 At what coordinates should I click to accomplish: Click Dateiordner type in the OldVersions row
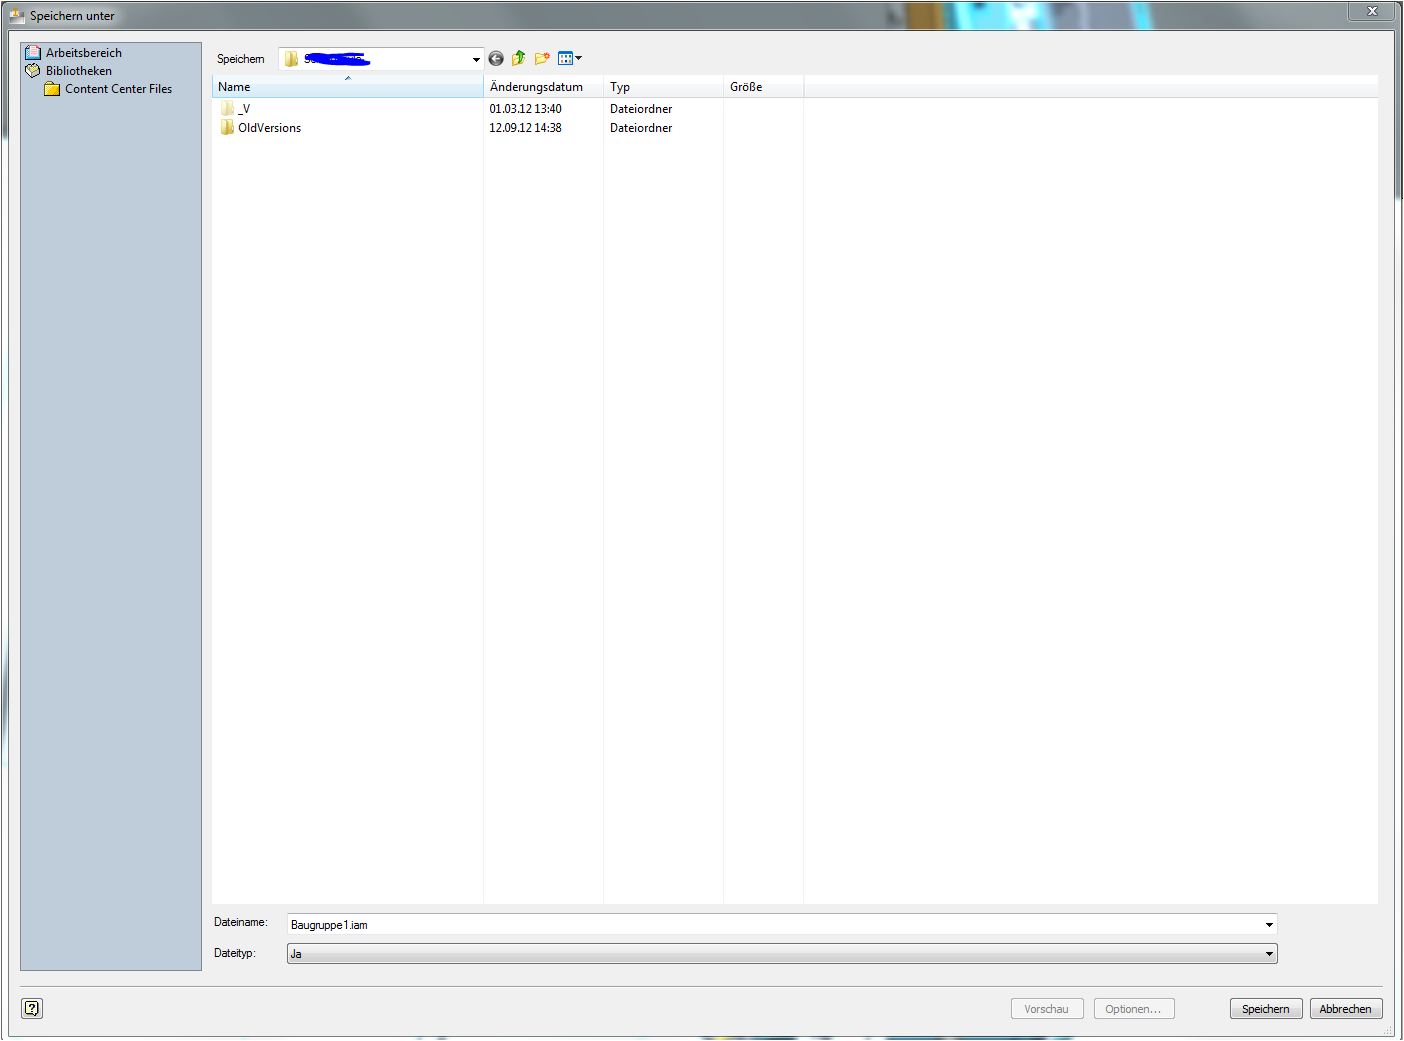(641, 128)
